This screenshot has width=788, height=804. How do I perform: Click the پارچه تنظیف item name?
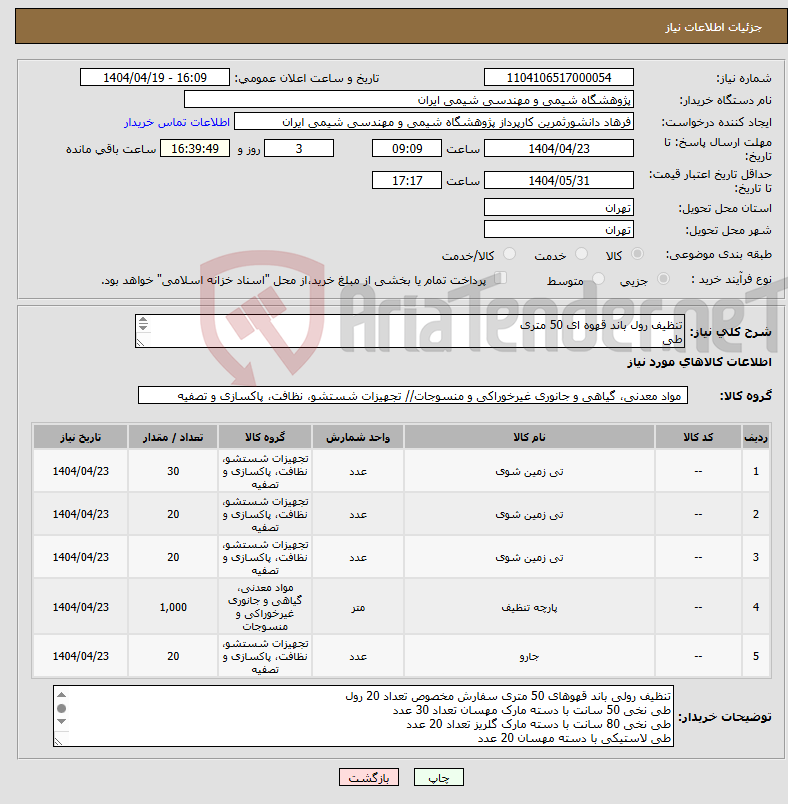click(x=529, y=607)
